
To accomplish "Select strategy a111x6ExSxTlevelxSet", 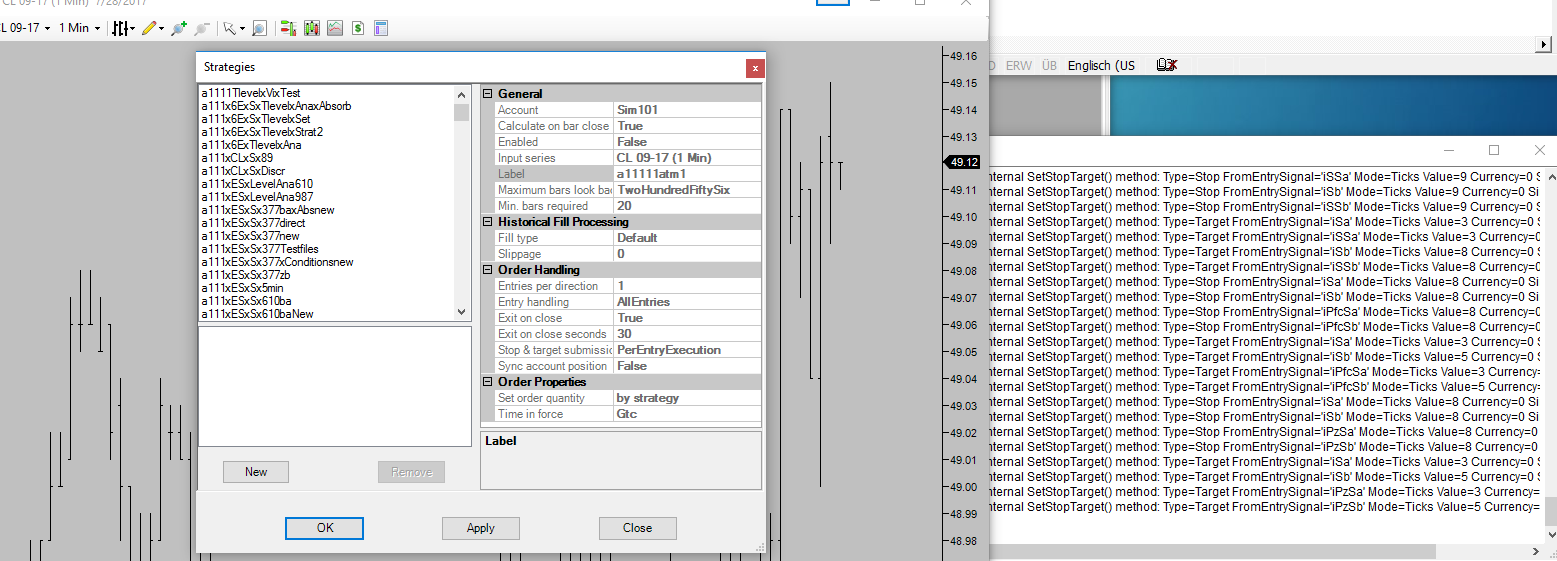I will [x=256, y=119].
